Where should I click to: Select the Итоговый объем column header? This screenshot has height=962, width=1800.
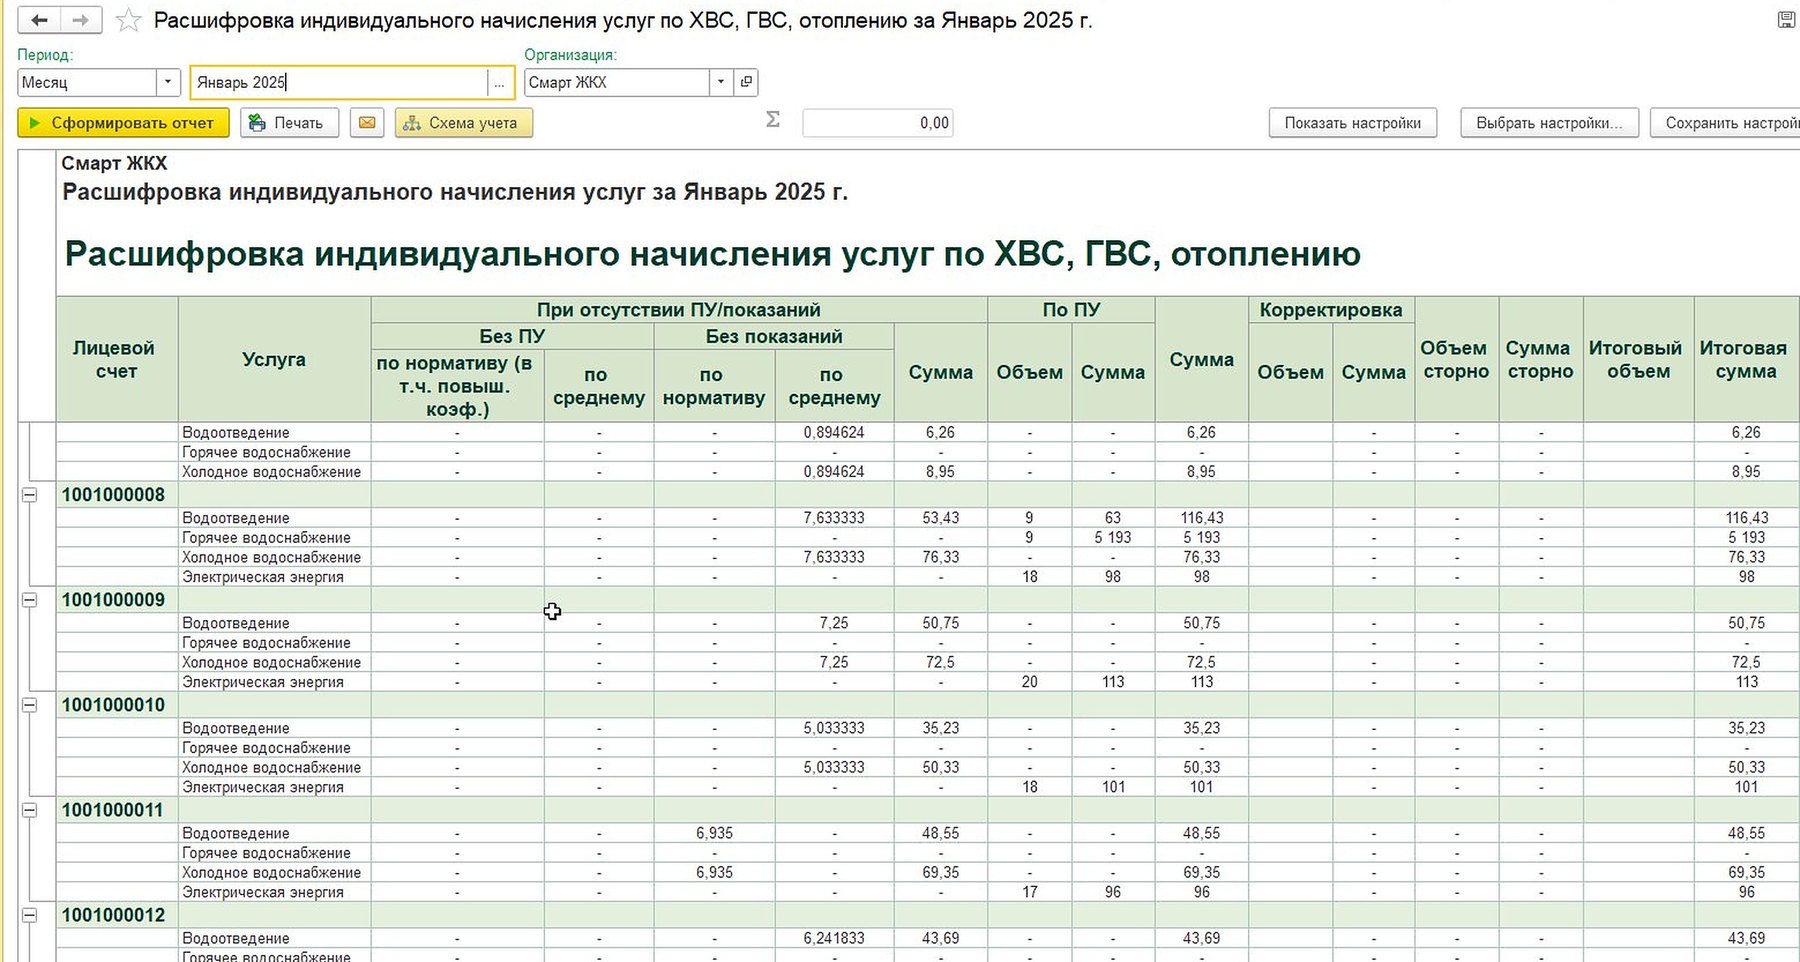point(1638,359)
